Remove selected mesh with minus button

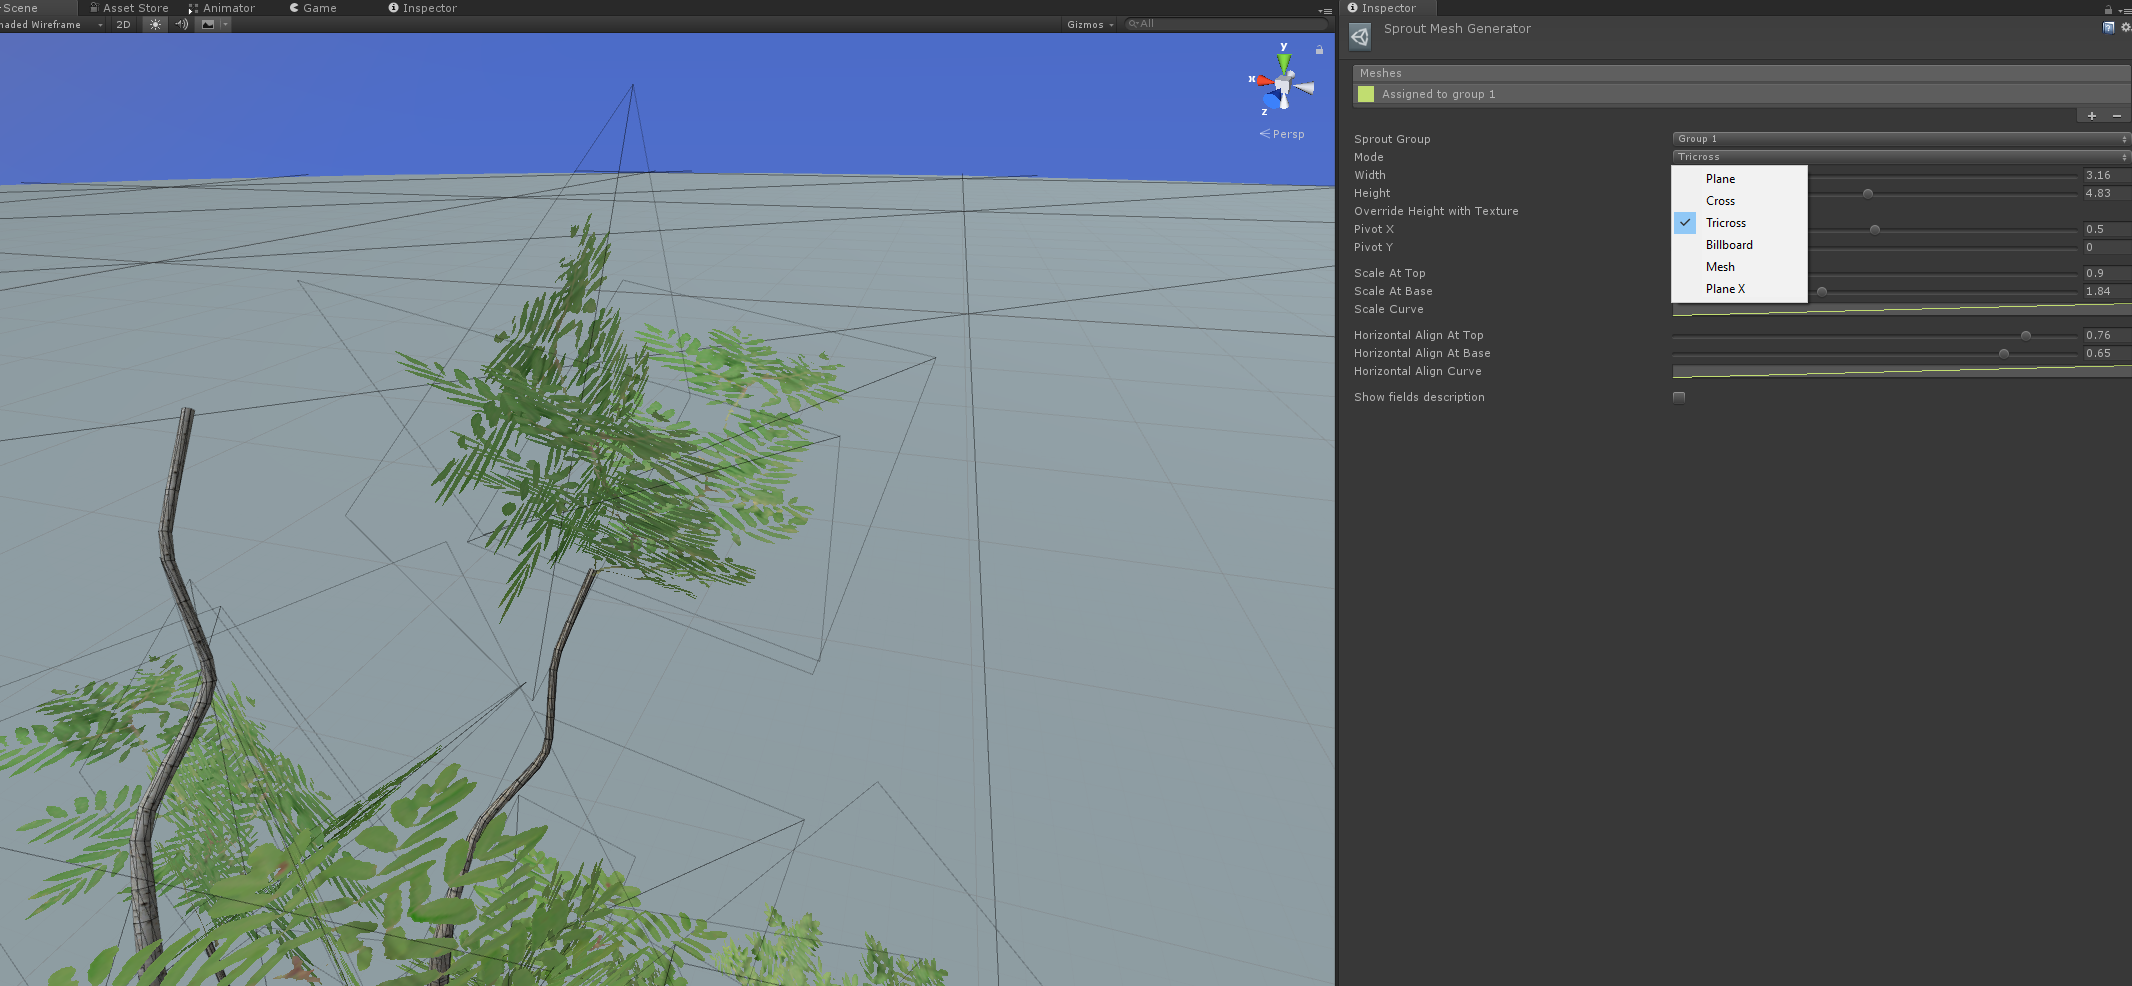[x=2116, y=116]
